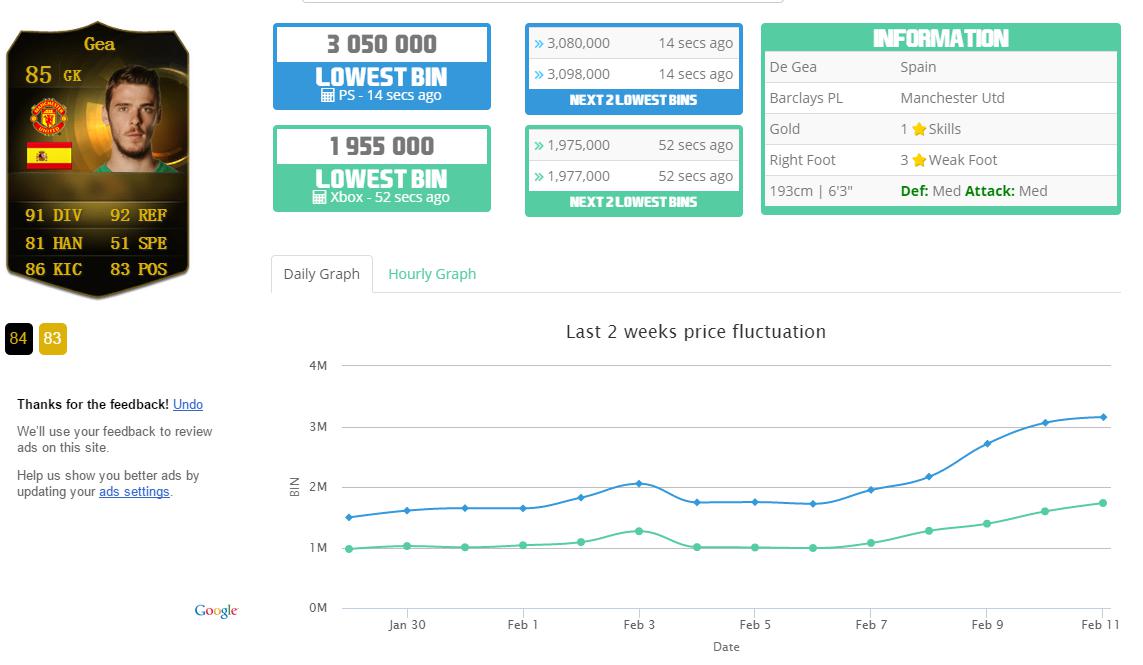
Task: Click the arrow icon before 1,975,000
Action: click(x=539, y=146)
